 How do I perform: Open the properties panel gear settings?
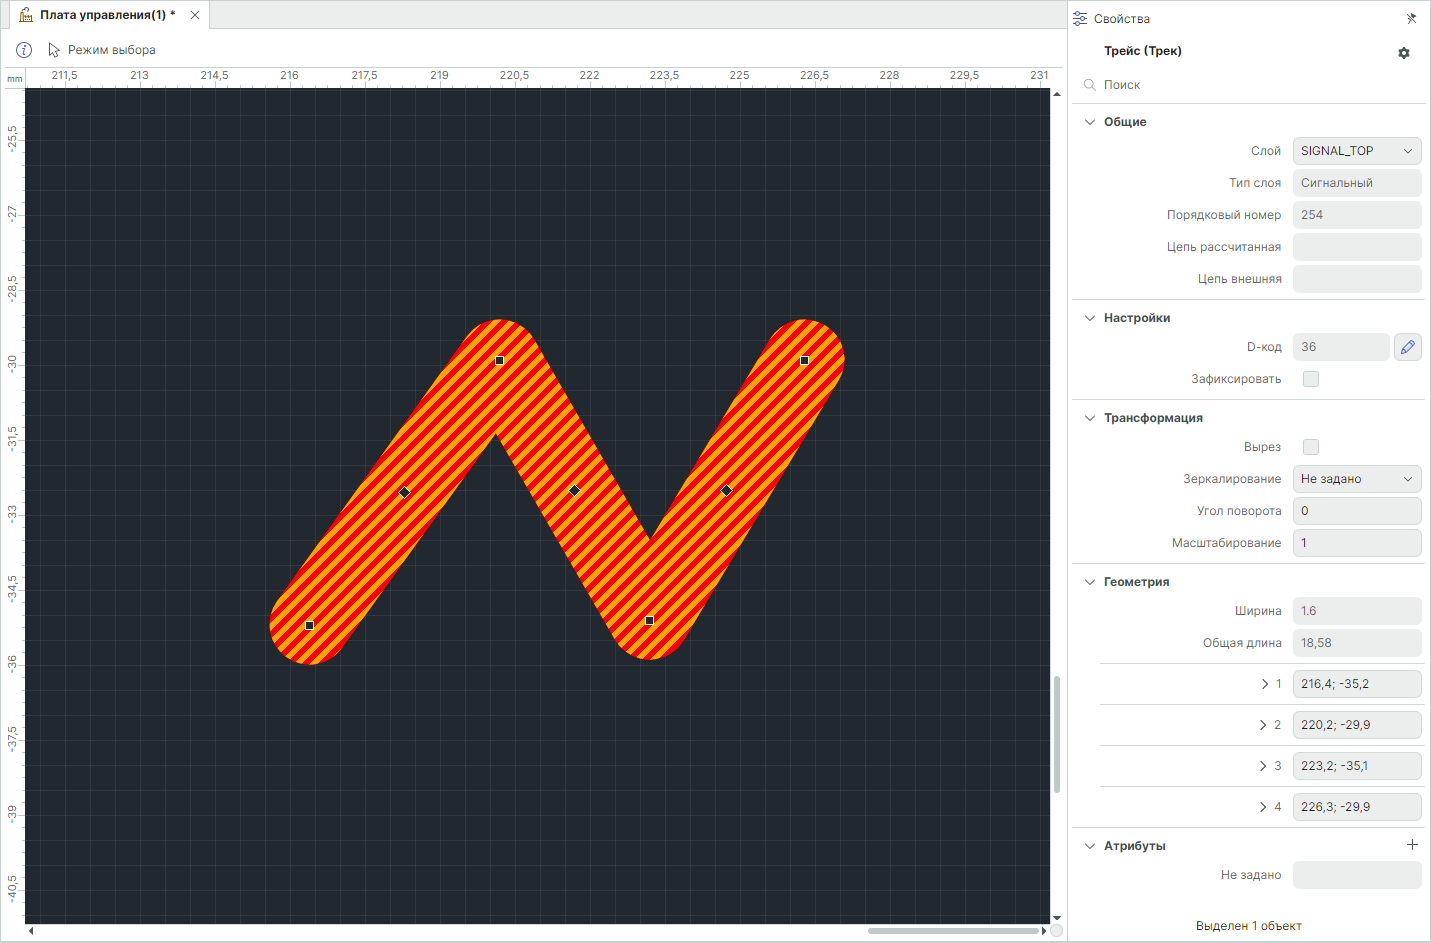tap(1404, 53)
